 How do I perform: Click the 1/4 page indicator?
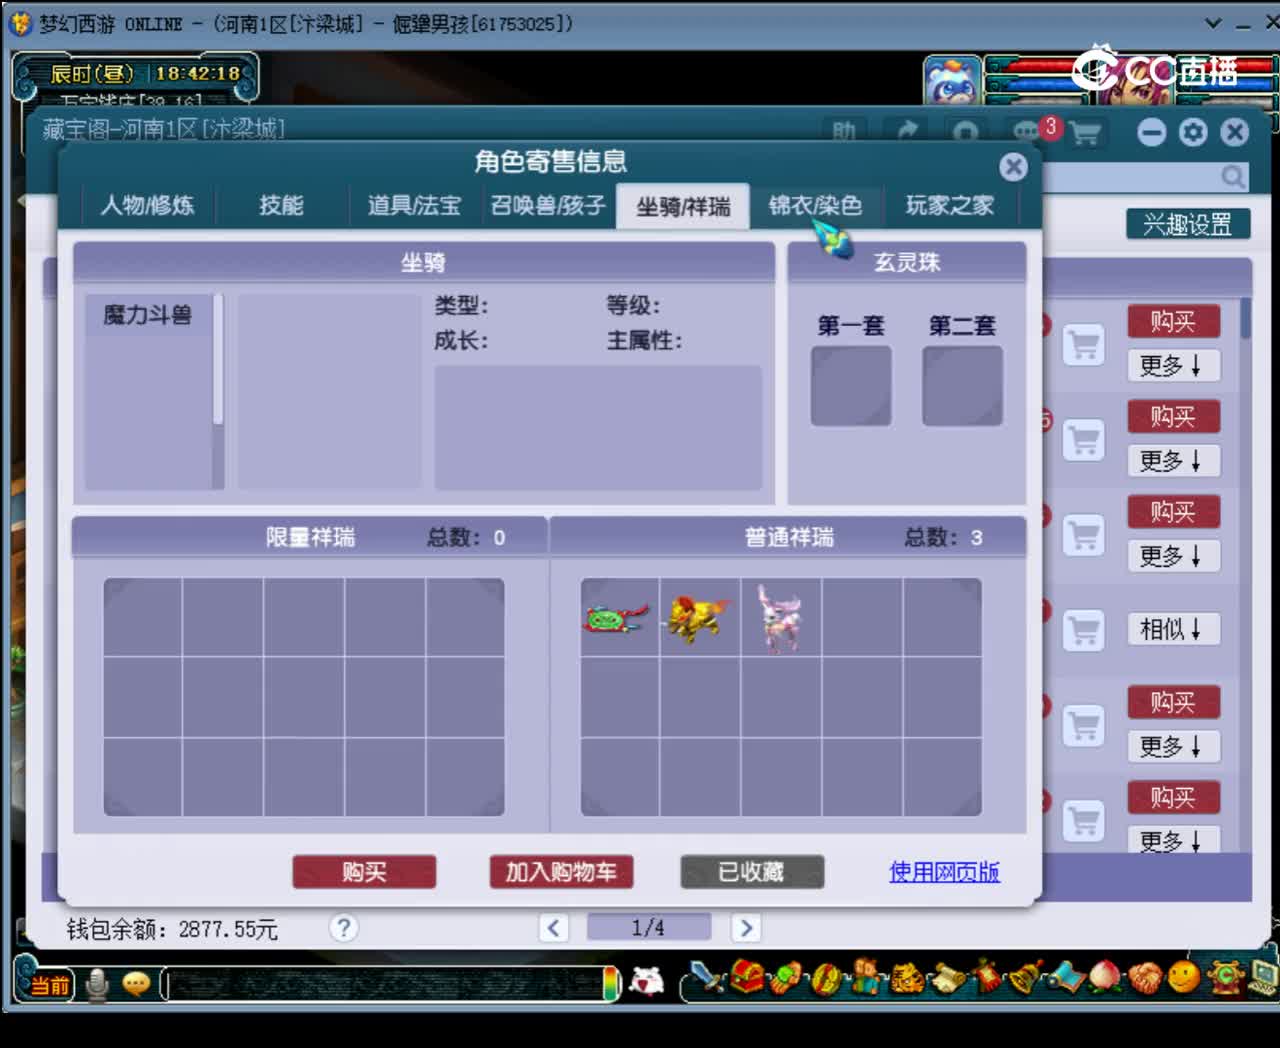648,928
